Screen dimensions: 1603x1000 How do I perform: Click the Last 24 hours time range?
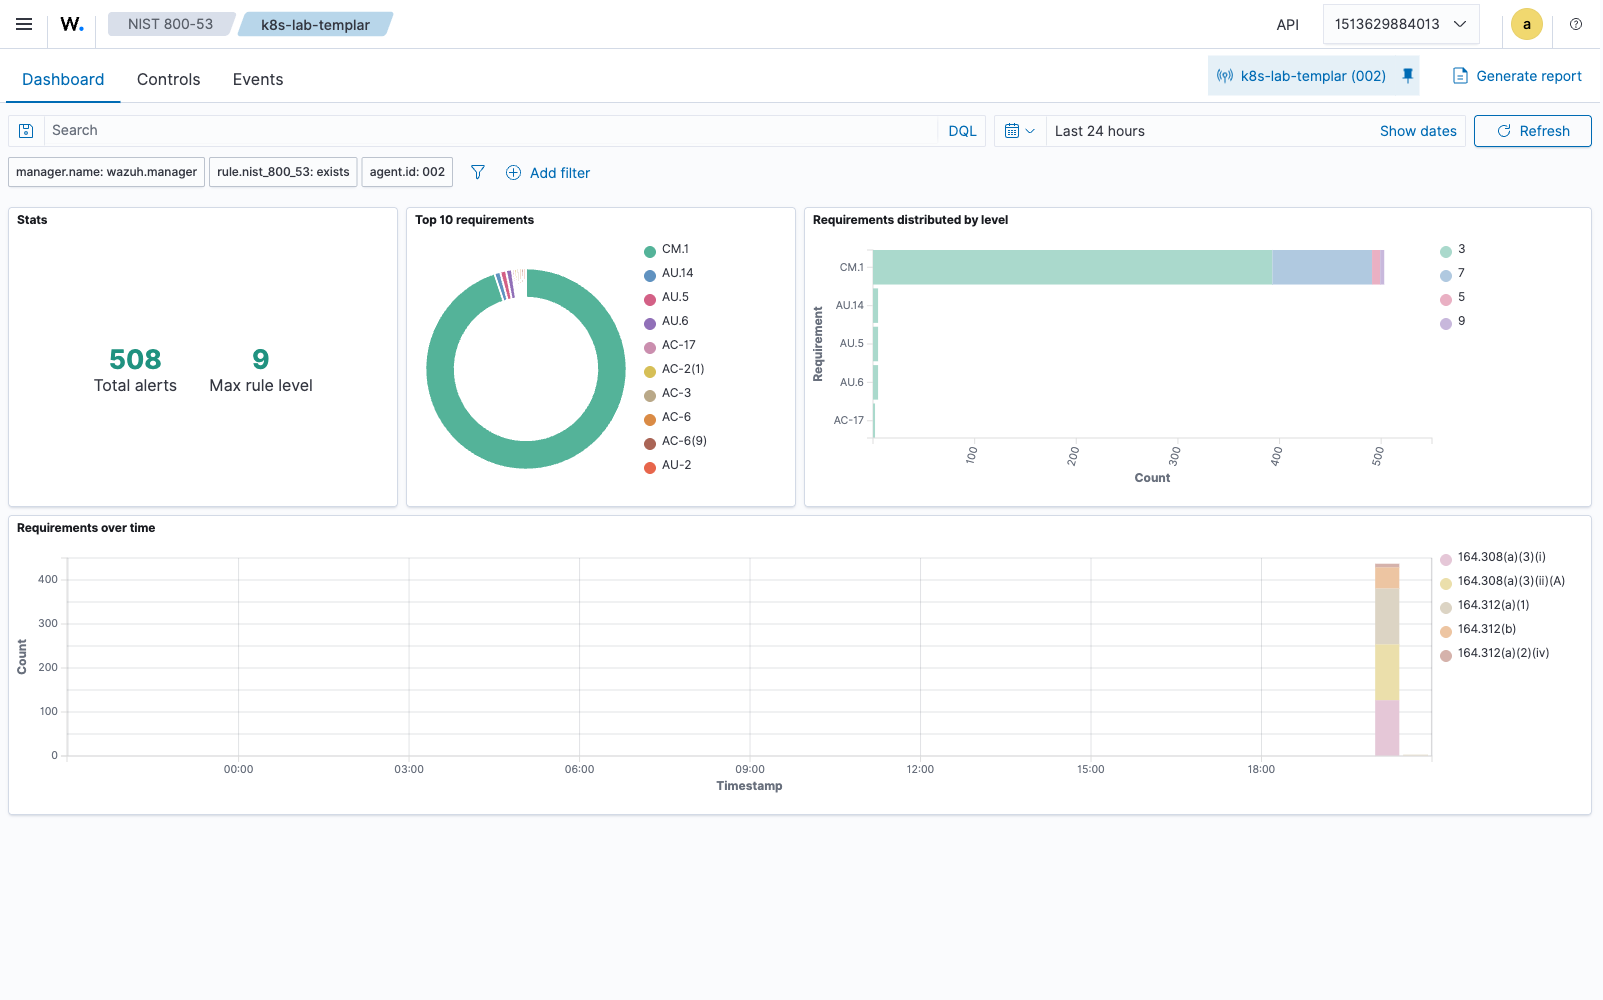click(x=1100, y=131)
